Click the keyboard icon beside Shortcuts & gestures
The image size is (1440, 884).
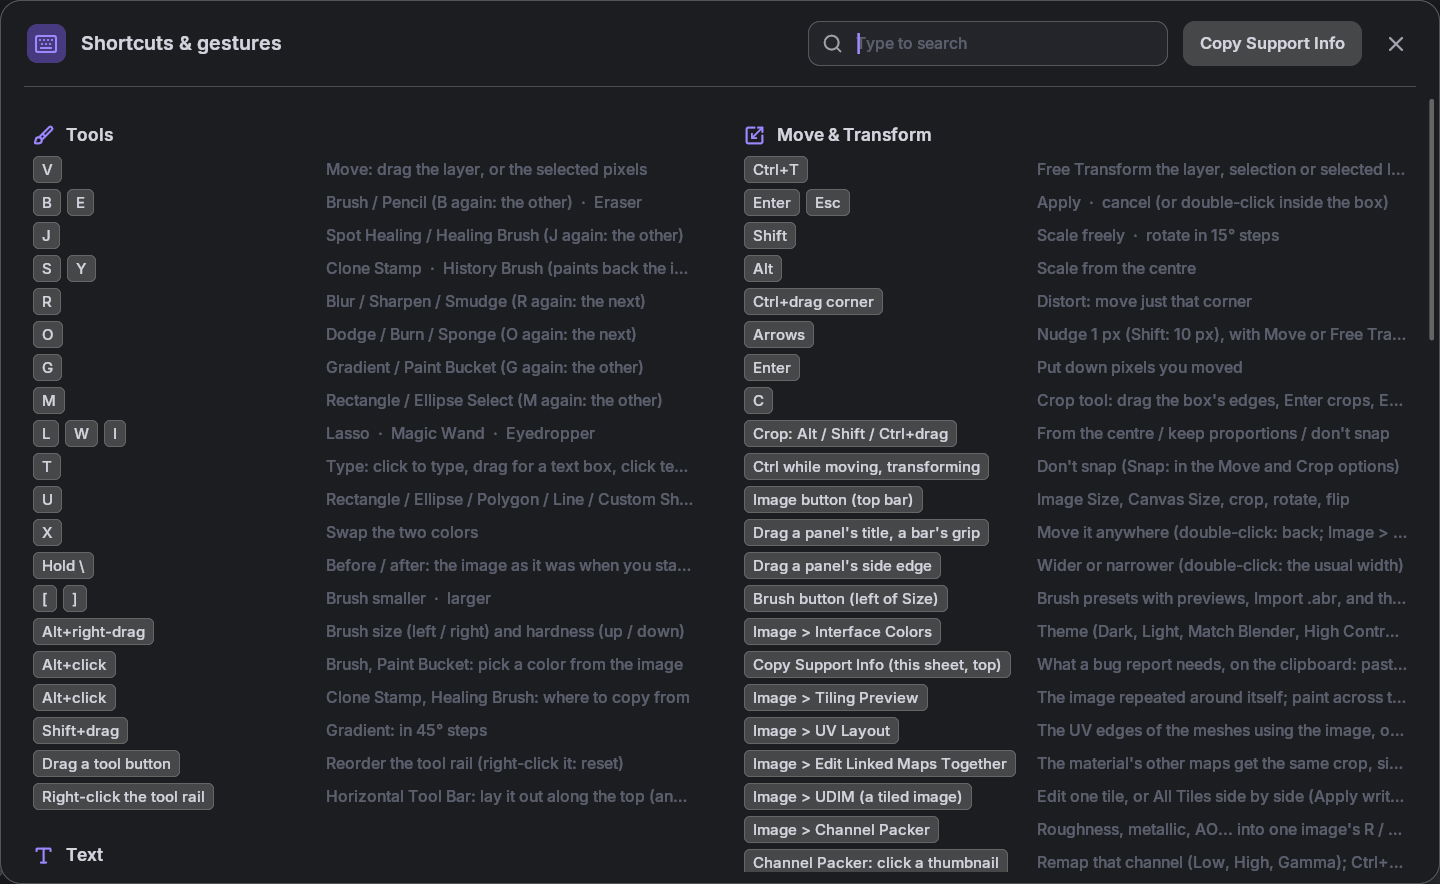46,44
